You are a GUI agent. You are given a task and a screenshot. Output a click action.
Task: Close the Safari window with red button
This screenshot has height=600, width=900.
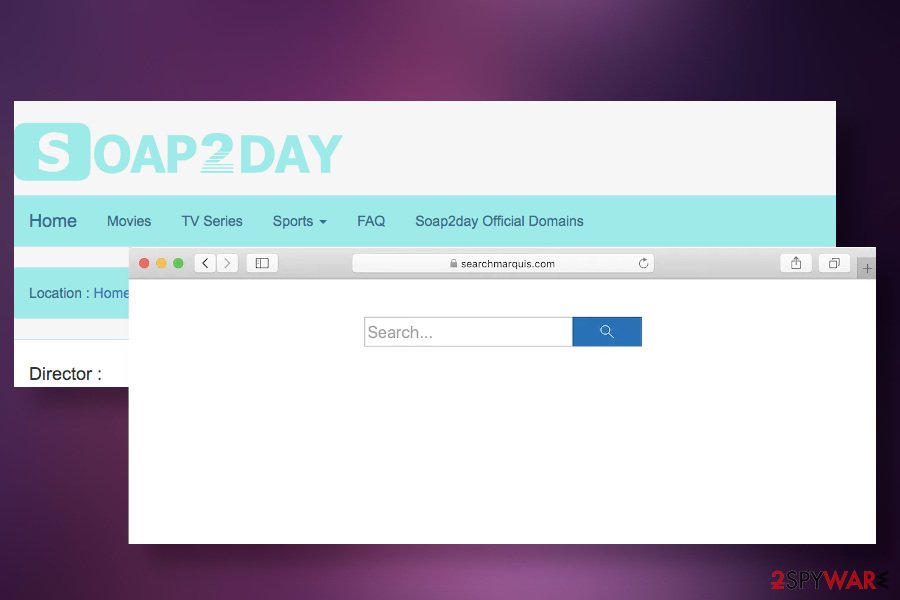(144, 263)
